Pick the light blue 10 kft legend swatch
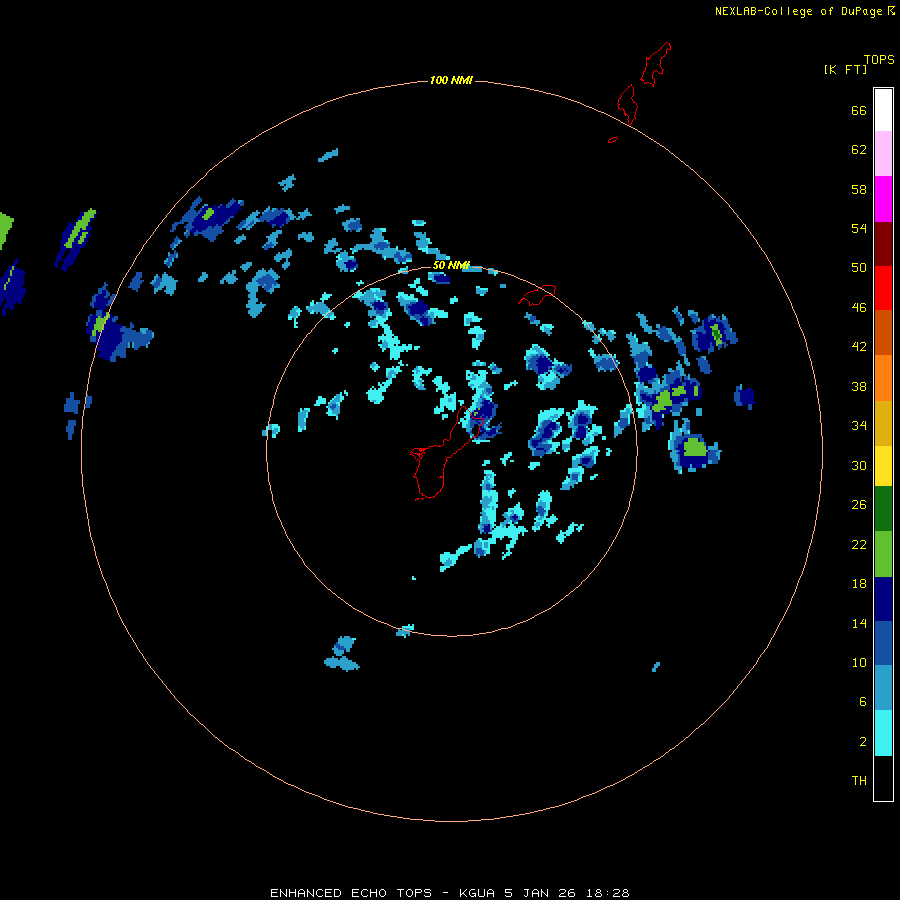900x900 pixels. 883,687
